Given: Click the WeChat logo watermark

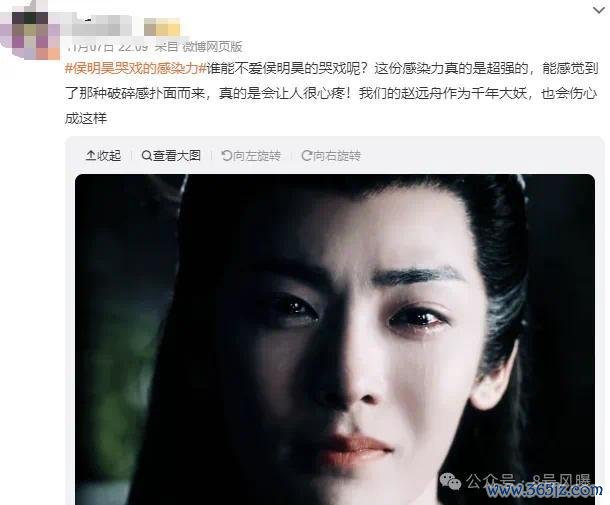Looking at the screenshot, I should (450, 482).
